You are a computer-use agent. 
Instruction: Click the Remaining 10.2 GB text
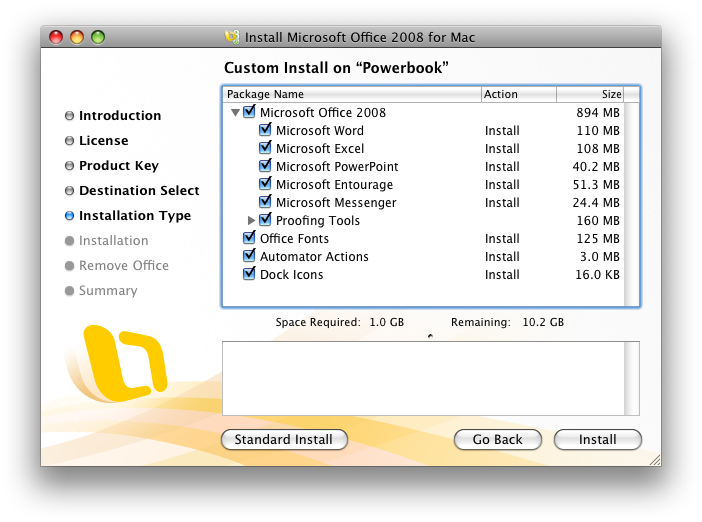tap(507, 322)
